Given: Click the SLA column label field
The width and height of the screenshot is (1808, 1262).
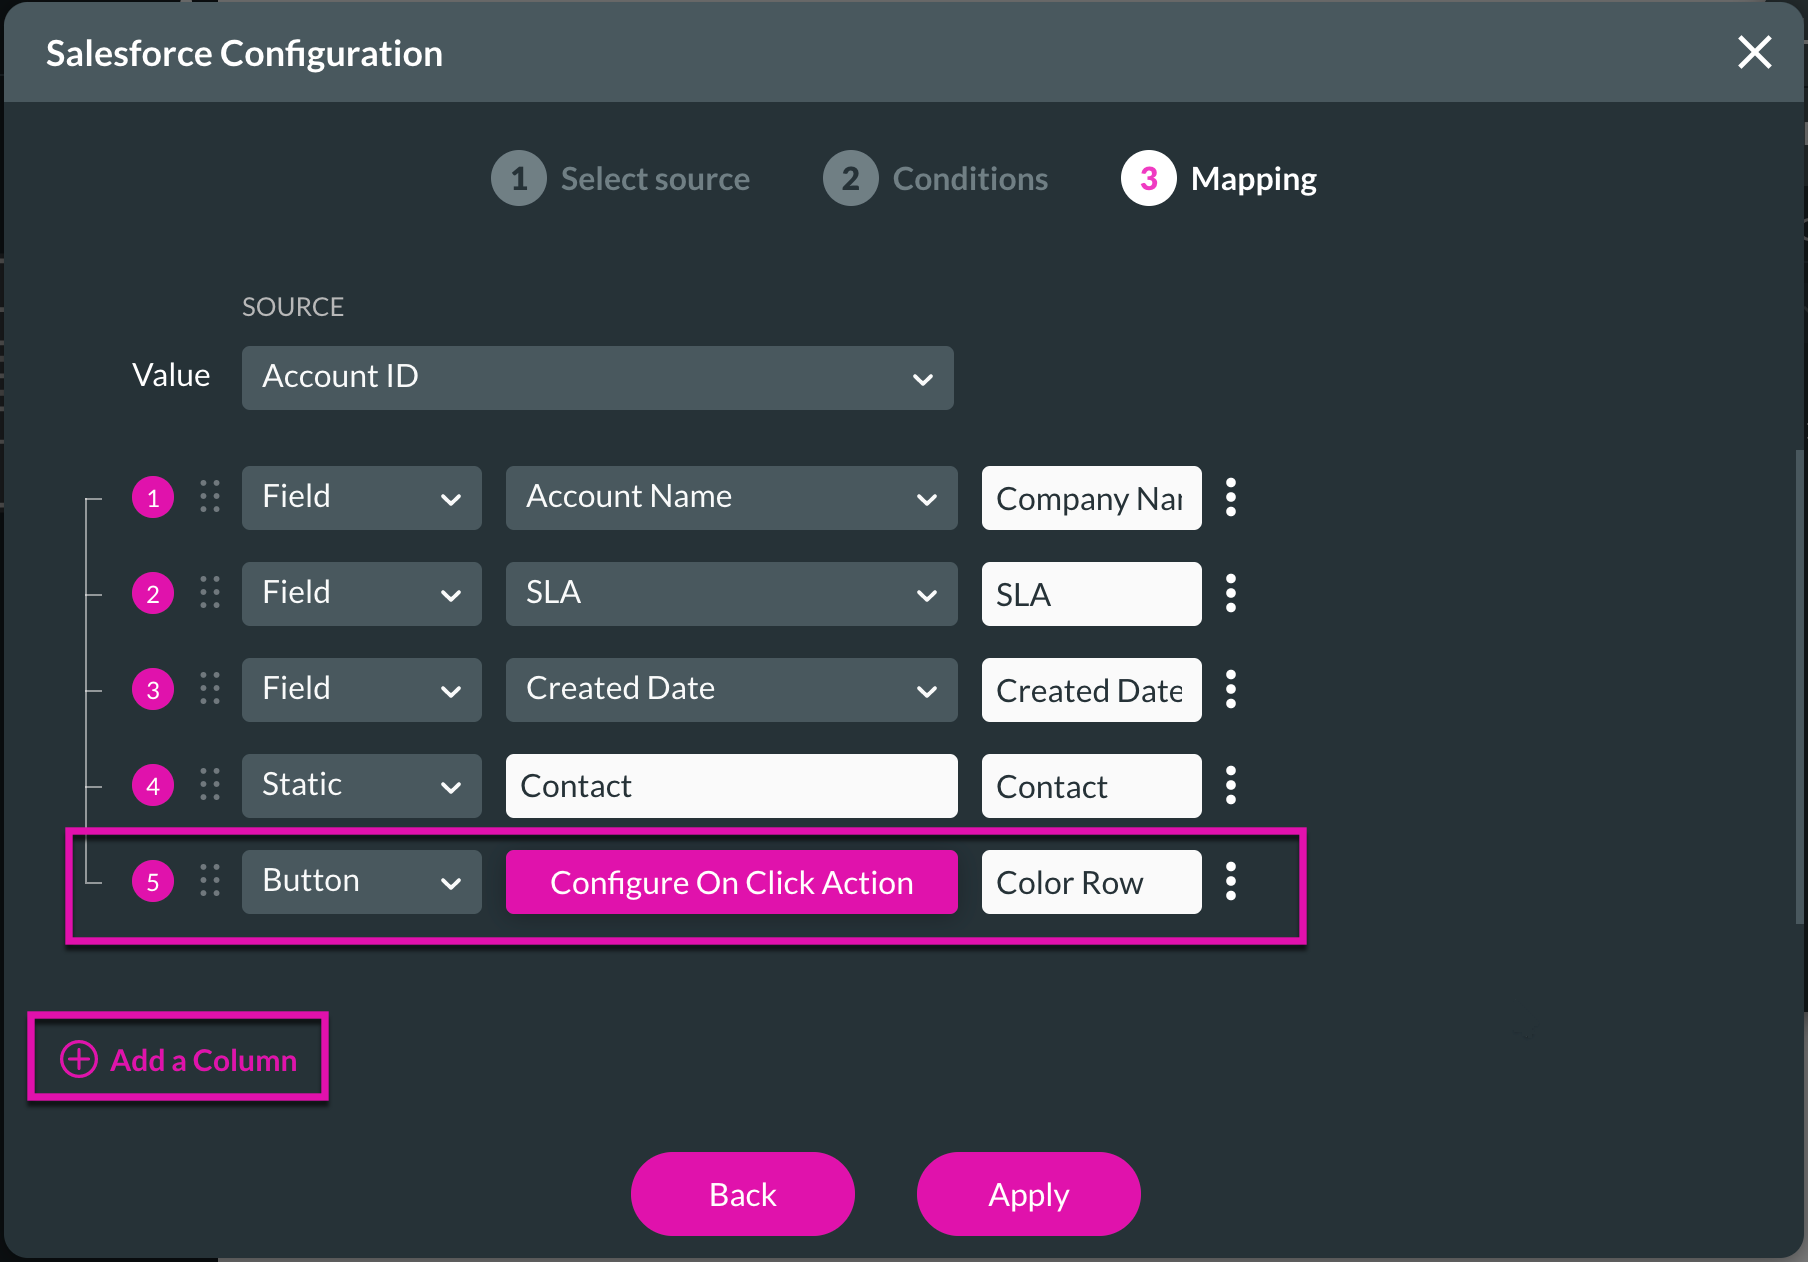Looking at the screenshot, I should click(x=1091, y=594).
